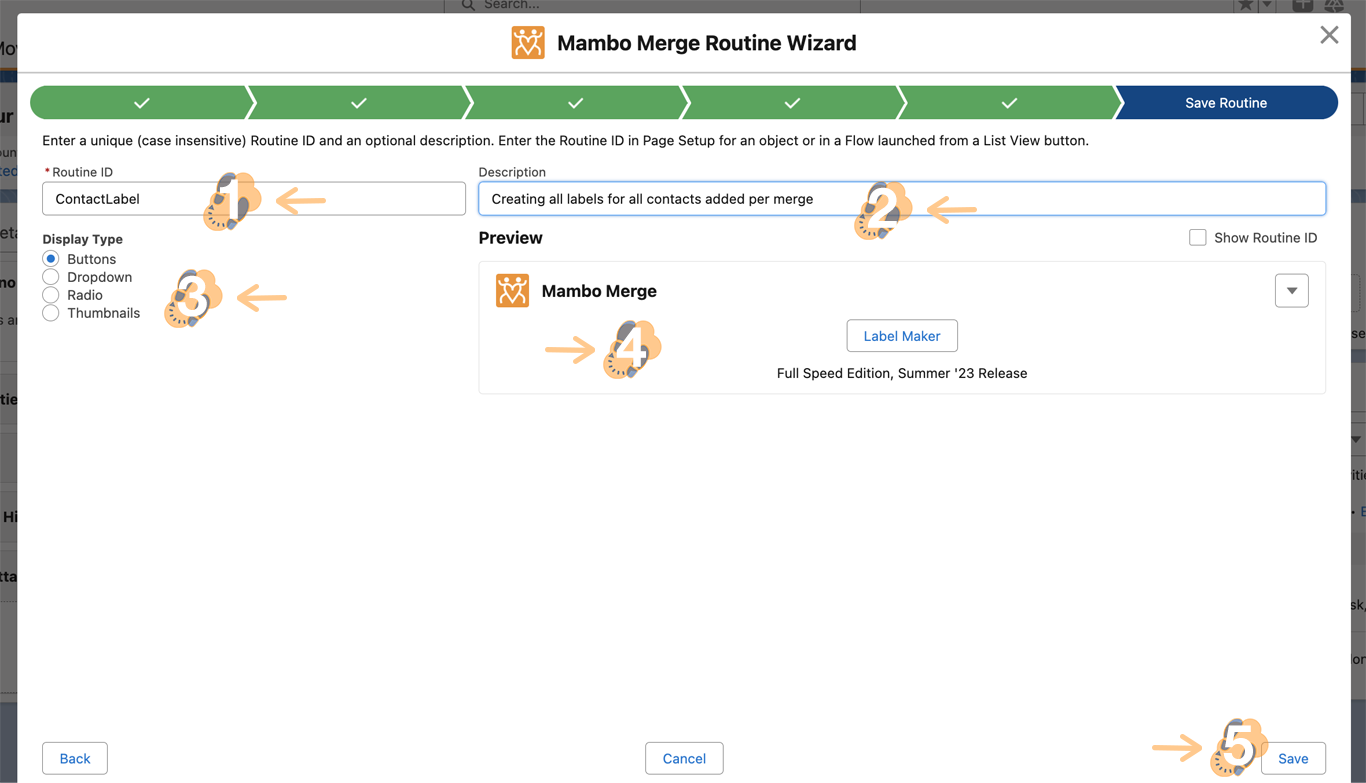Open the favorites list dropdown arrow
1366x783 pixels.
(1266, 5)
